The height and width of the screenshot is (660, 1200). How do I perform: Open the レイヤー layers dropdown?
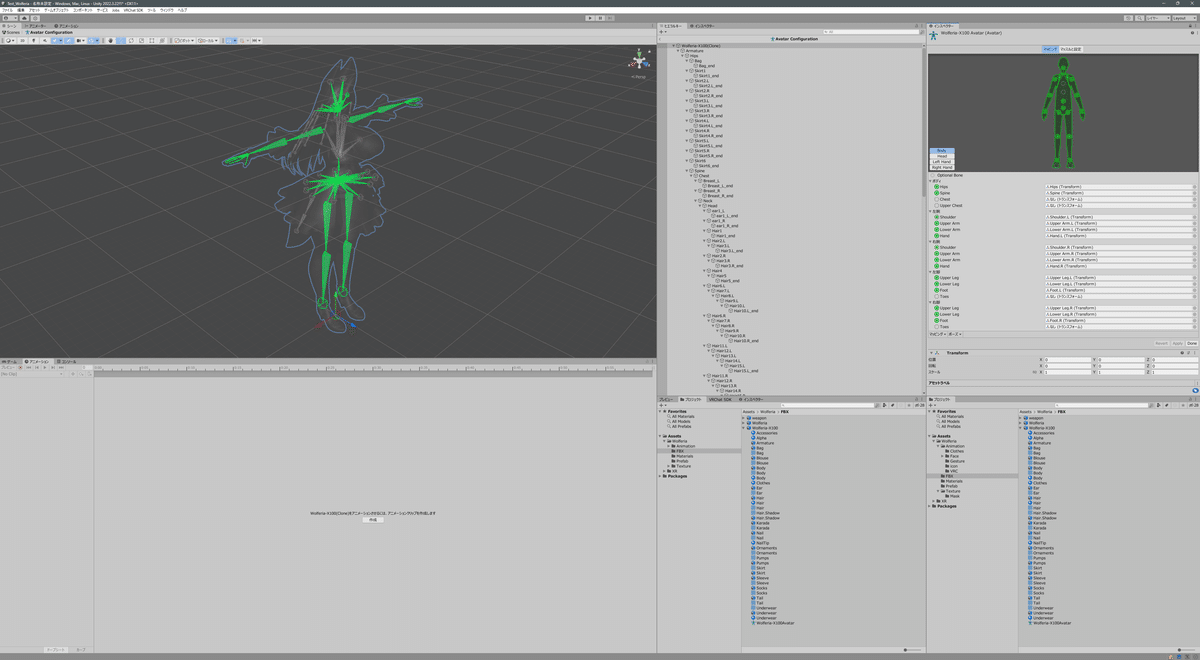(1158, 18)
